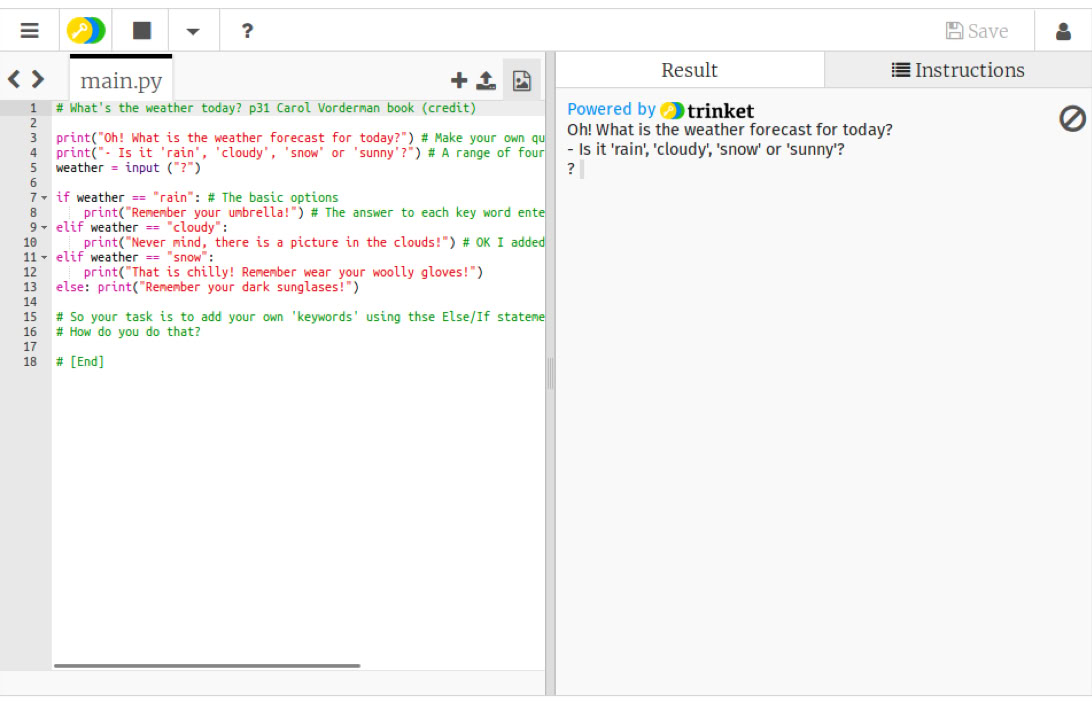Switch to the Instructions tab
This screenshot has width=1092, height=702.
pos(958,70)
